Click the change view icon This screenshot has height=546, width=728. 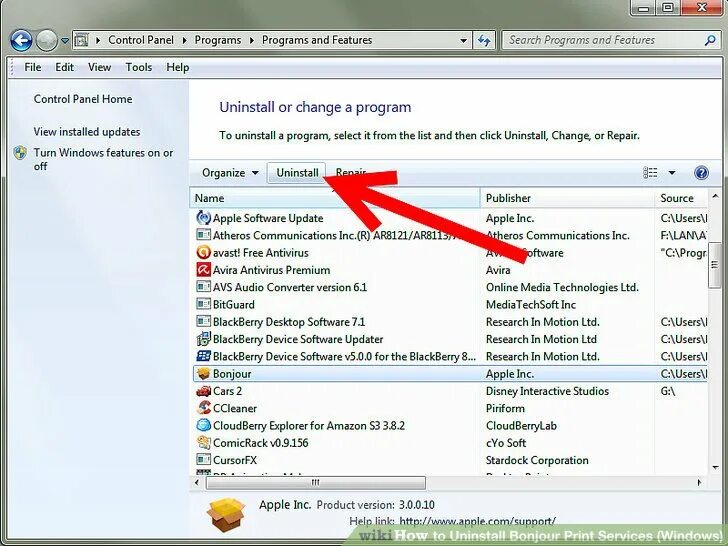[x=650, y=173]
